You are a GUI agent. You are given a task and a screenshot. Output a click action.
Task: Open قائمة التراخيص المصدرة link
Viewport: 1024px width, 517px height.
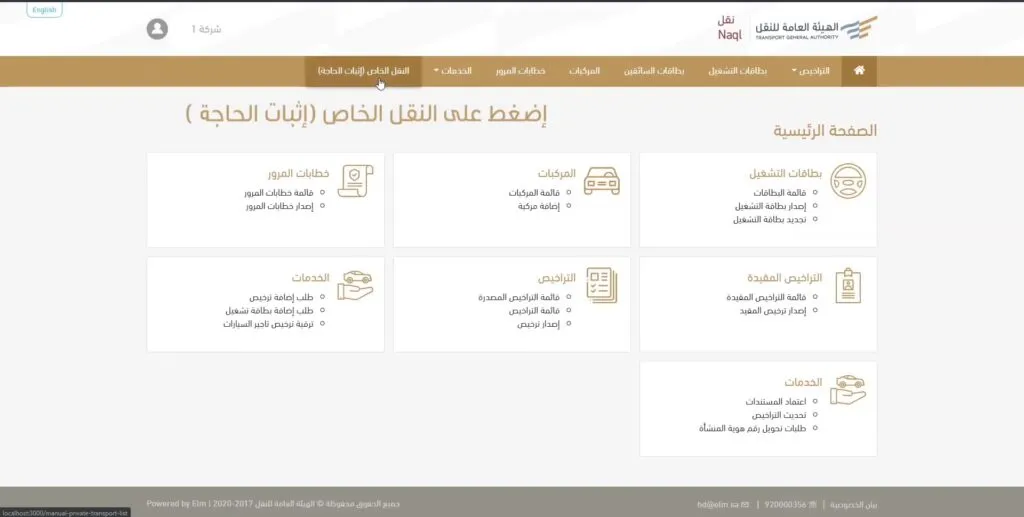[519, 297]
